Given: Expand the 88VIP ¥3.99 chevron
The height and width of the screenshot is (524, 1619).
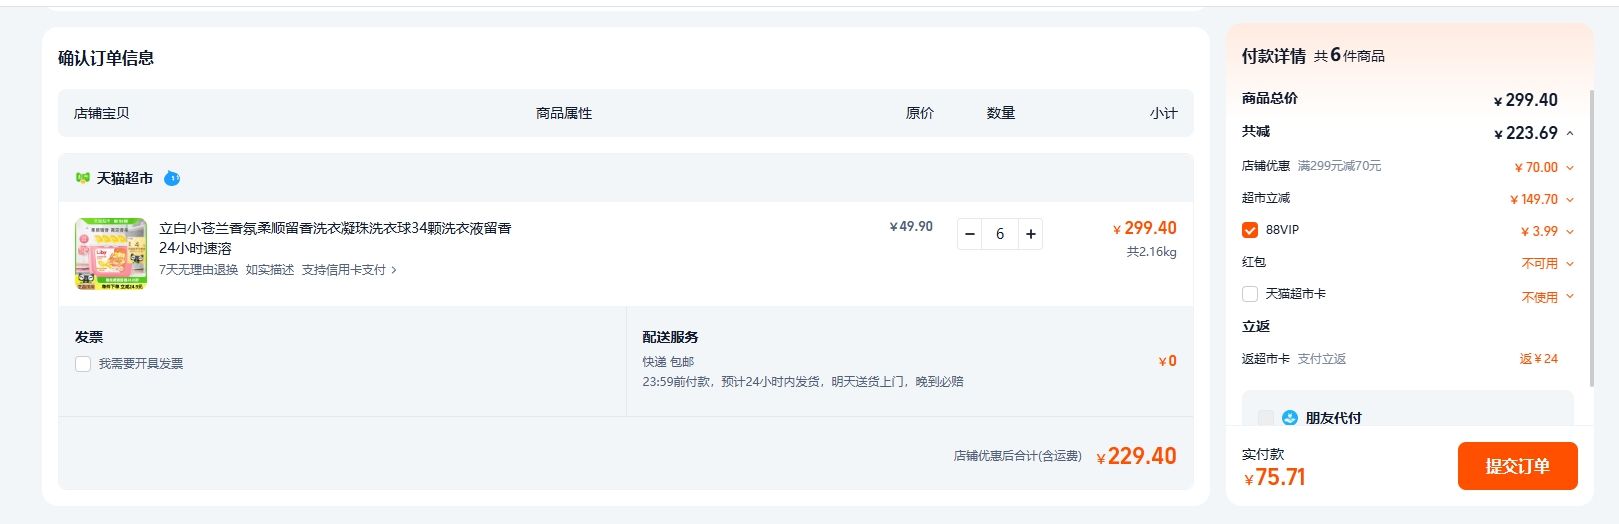Looking at the screenshot, I should point(1570,232).
